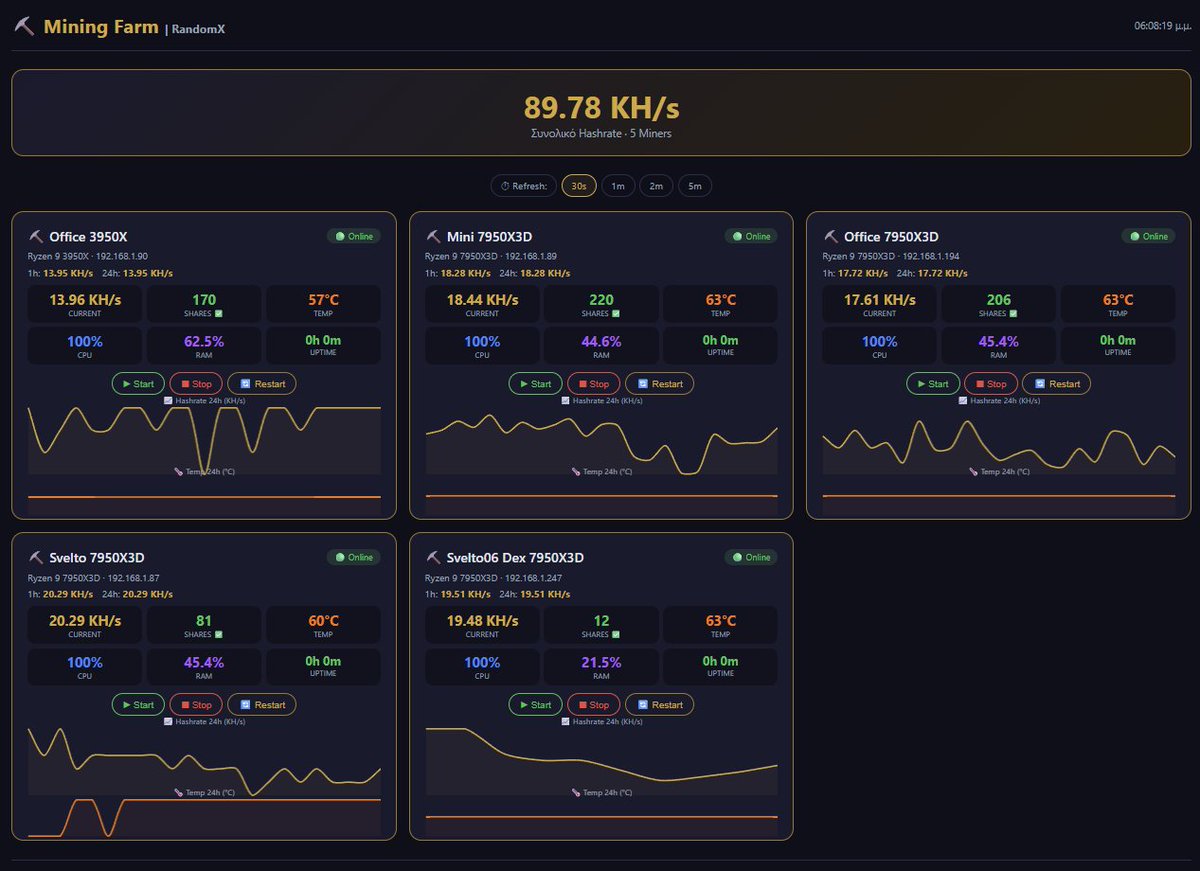Click the 220 shares tile
This screenshot has height=871, width=1200.
602,304
